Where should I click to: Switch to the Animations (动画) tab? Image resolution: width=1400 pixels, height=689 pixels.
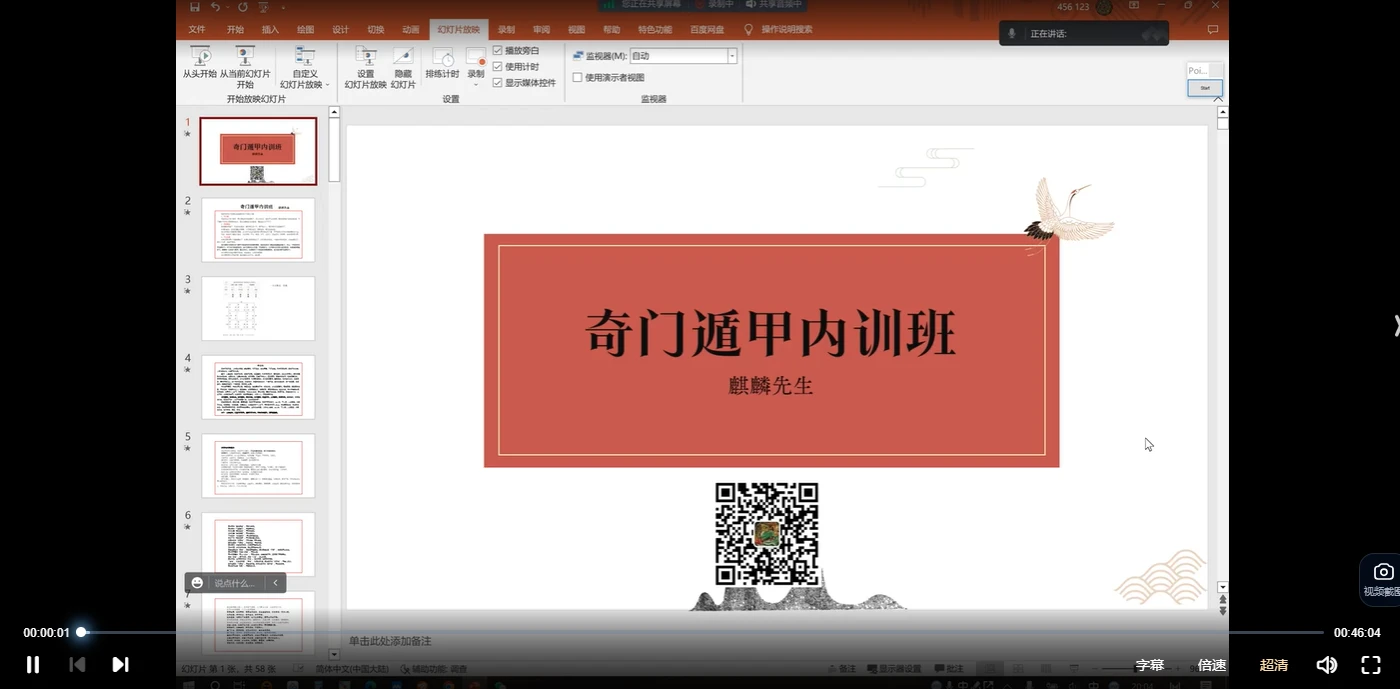[410, 29]
